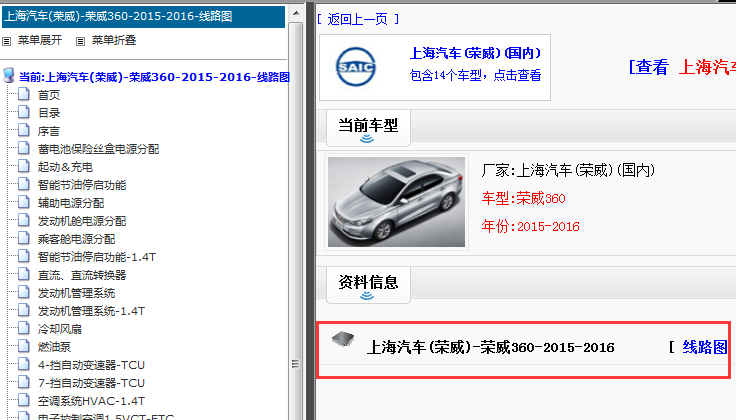
Task: Open 乘客舱电源分配 diagram
Action: click(77, 239)
